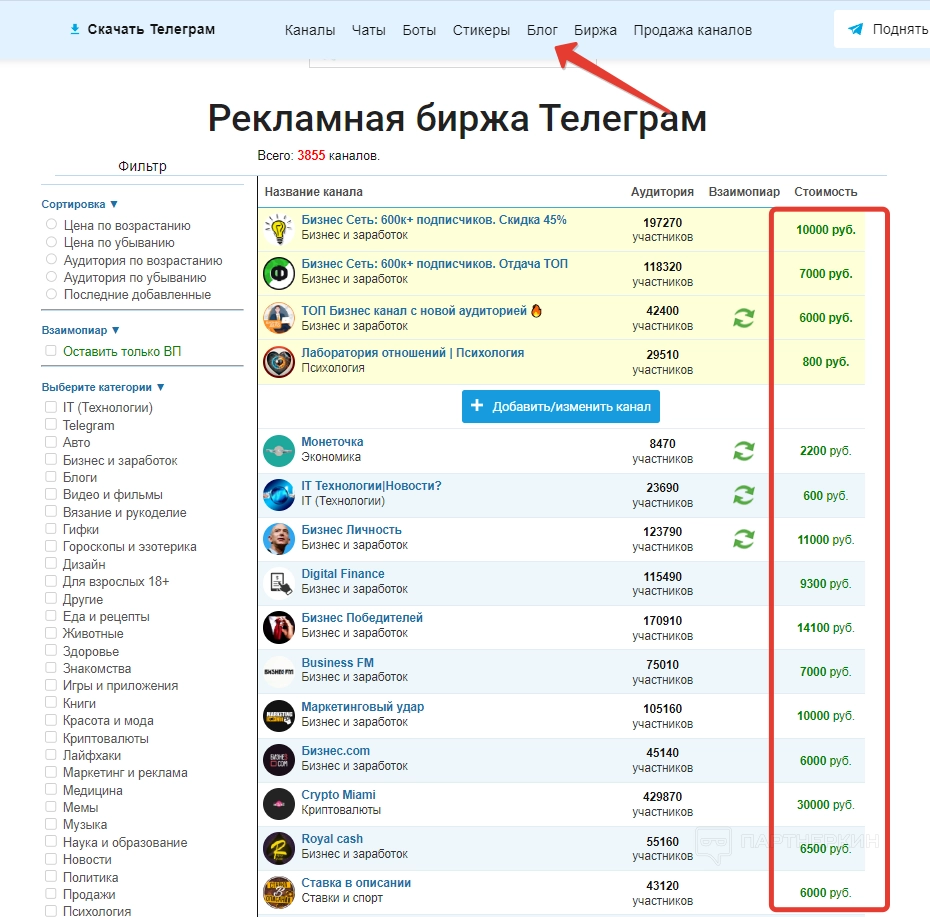Image resolution: width=930 pixels, height=917 pixels.
Task: Tick the Новости category checkbox
Action: [51, 859]
